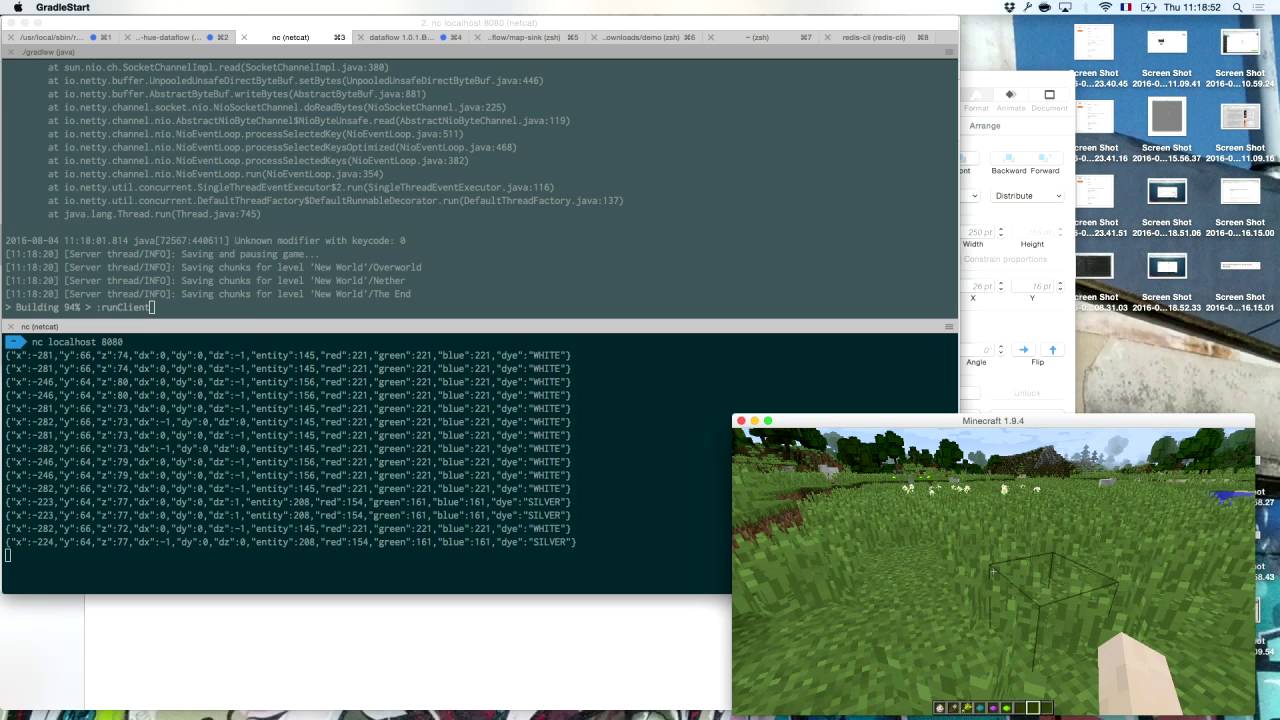
Task: Click the last JSON line with entity 208 SILVER
Action: [291, 542]
